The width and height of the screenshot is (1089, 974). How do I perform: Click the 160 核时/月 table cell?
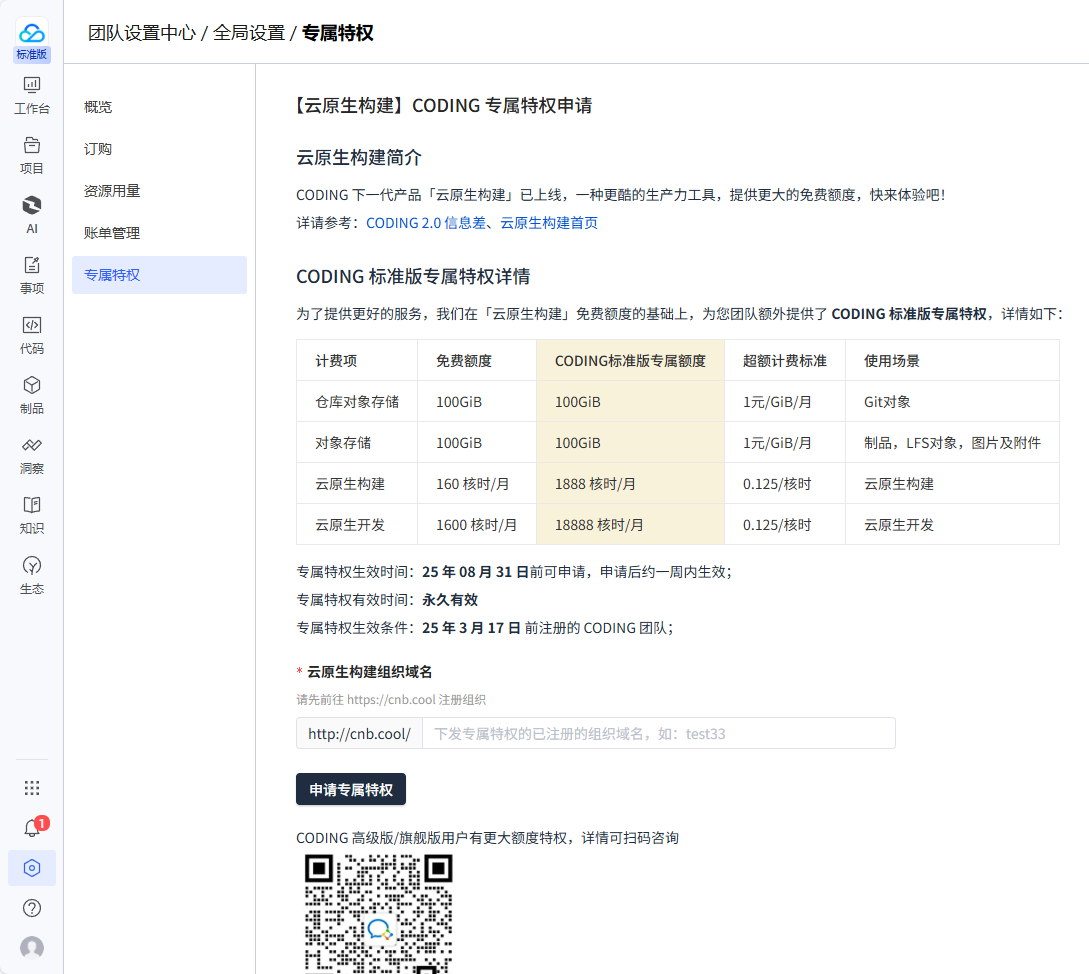[476, 484]
